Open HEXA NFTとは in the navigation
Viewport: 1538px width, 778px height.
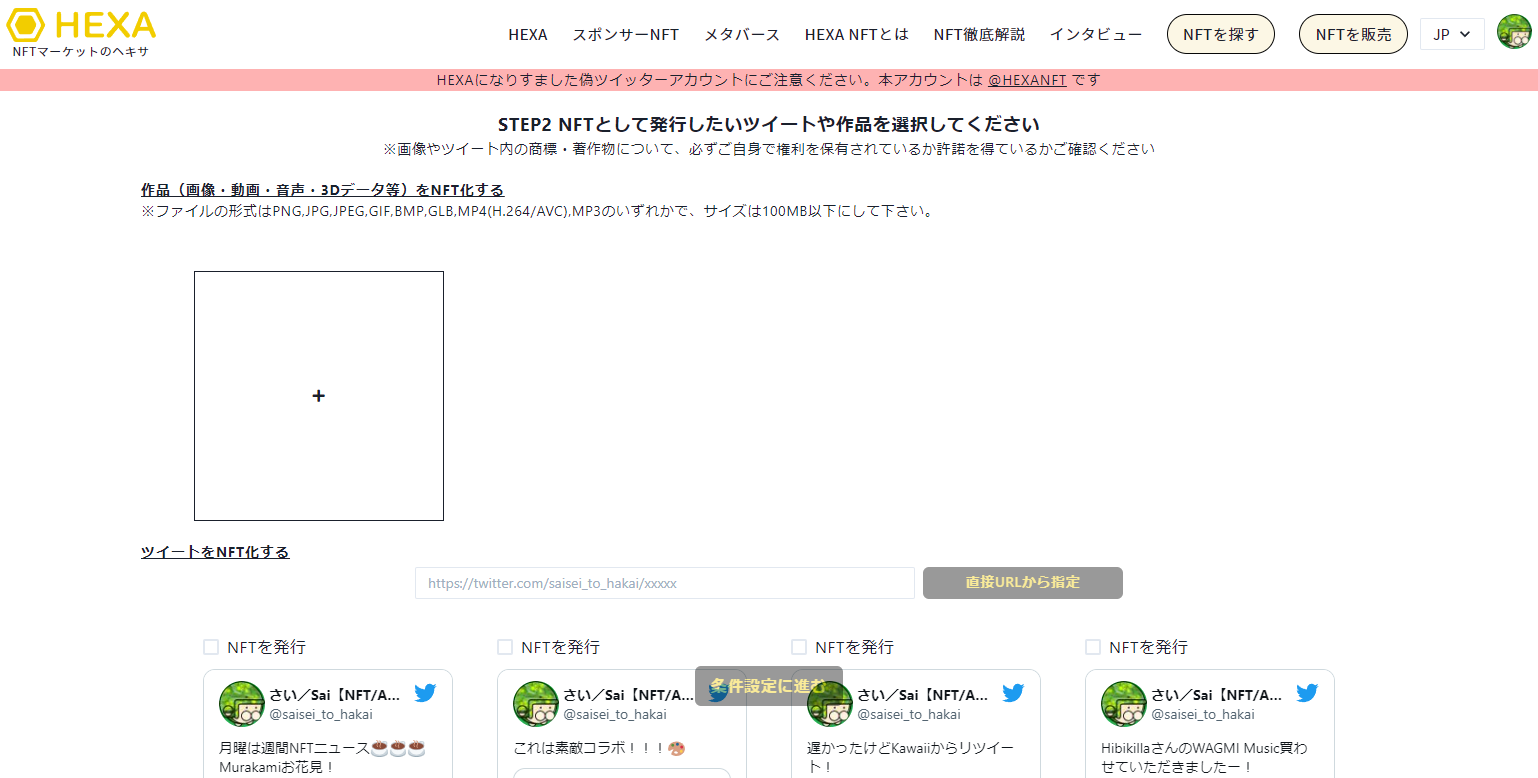click(857, 34)
